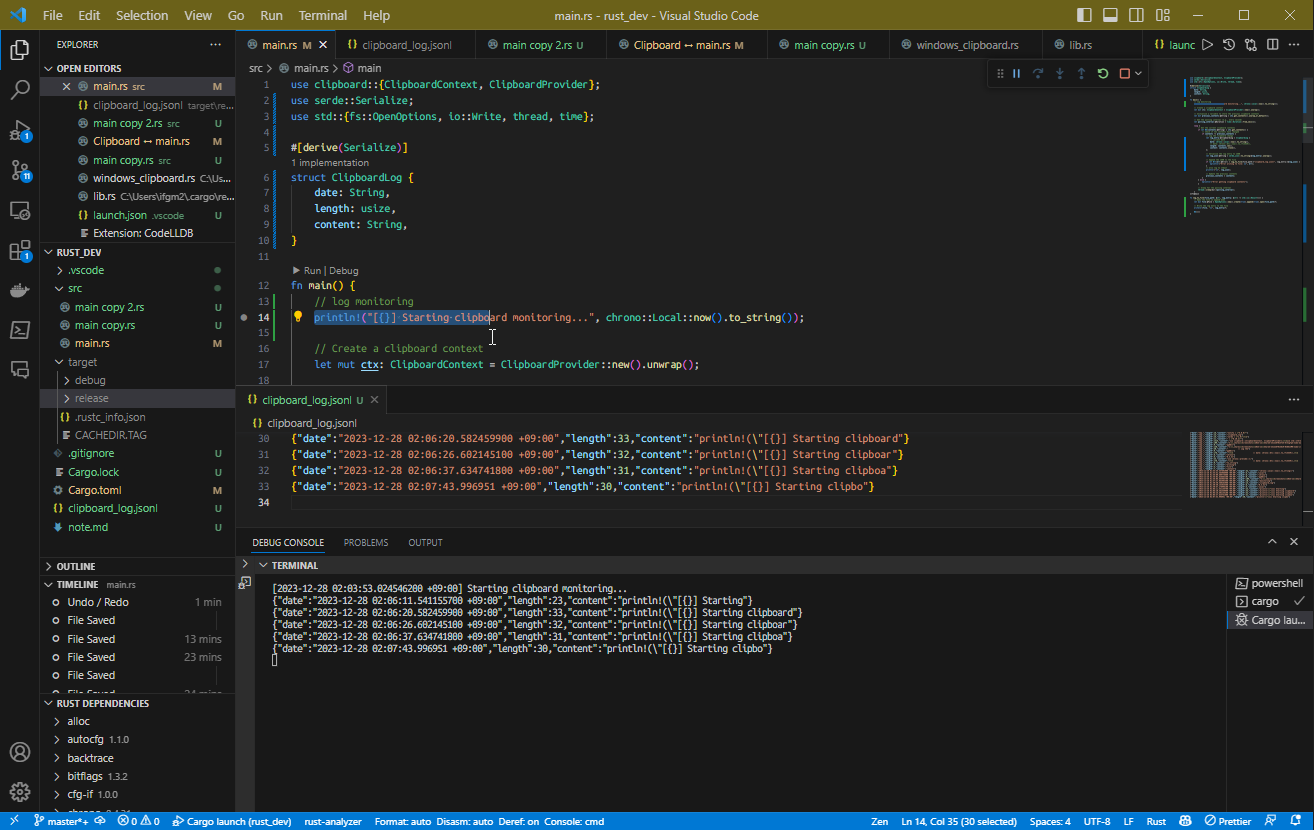Stop the debugging session
Viewport: 1314px width, 830px height.
pos(1124,73)
